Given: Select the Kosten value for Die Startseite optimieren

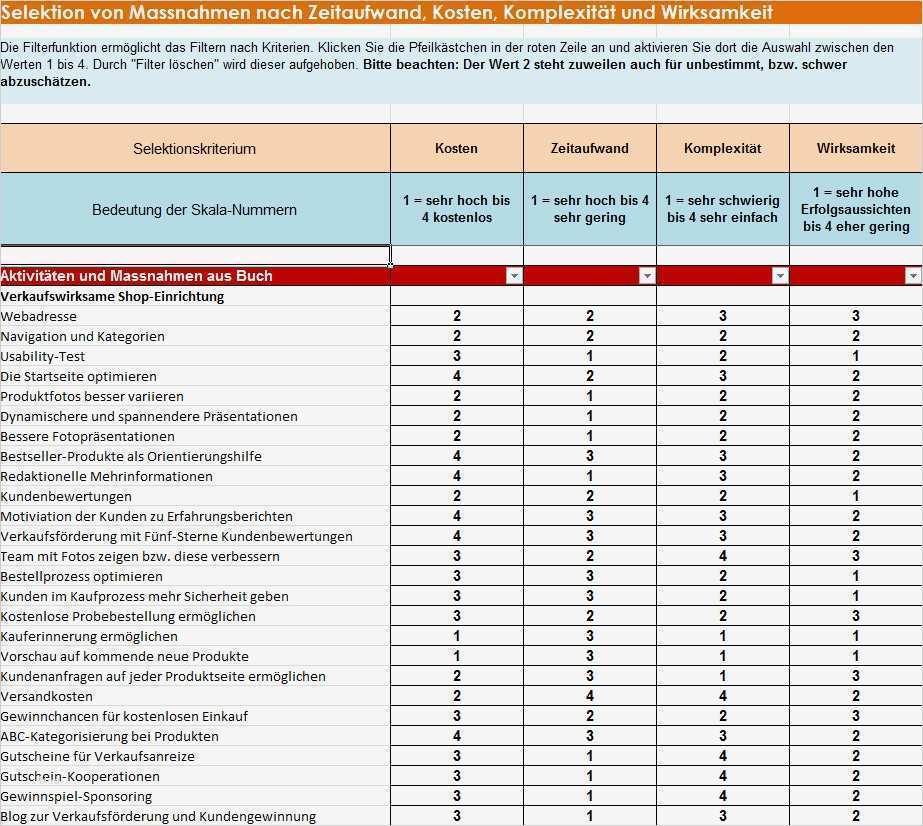Looking at the screenshot, I should coord(456,376).
